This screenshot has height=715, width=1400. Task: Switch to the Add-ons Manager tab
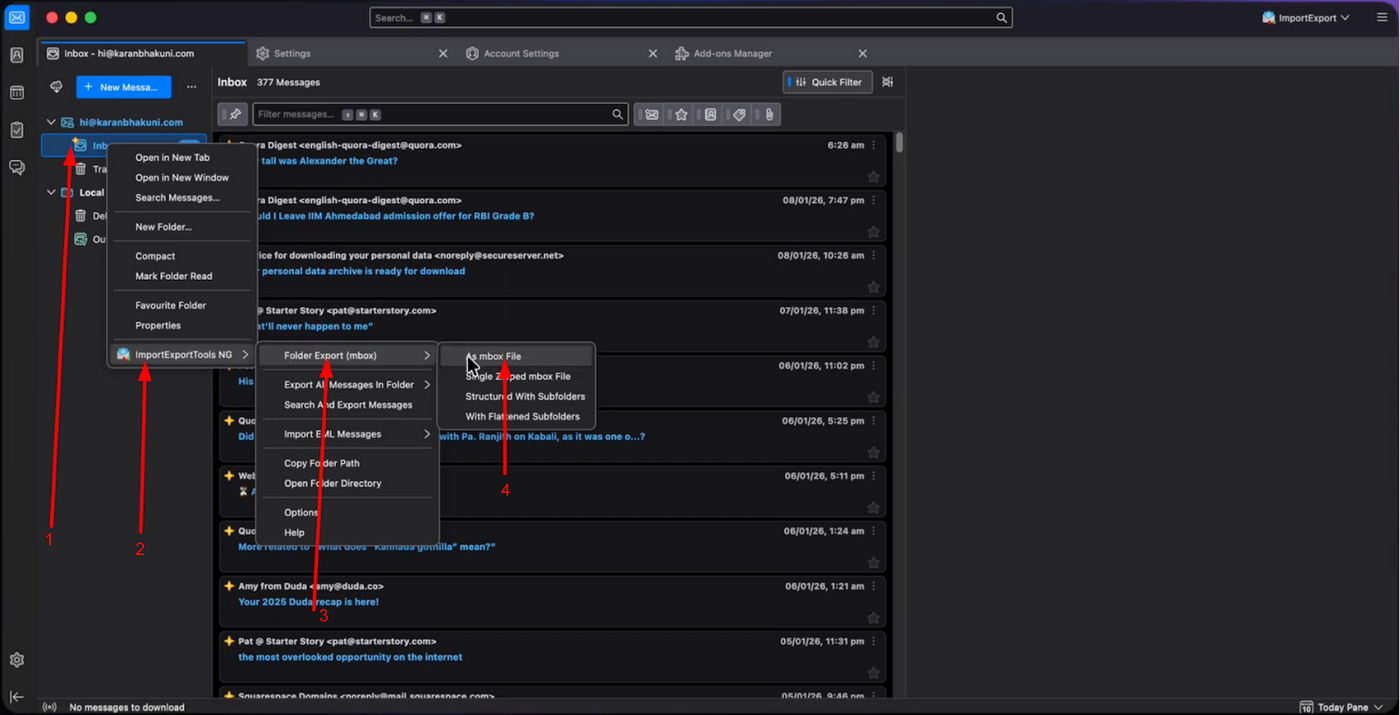(733, 53)
